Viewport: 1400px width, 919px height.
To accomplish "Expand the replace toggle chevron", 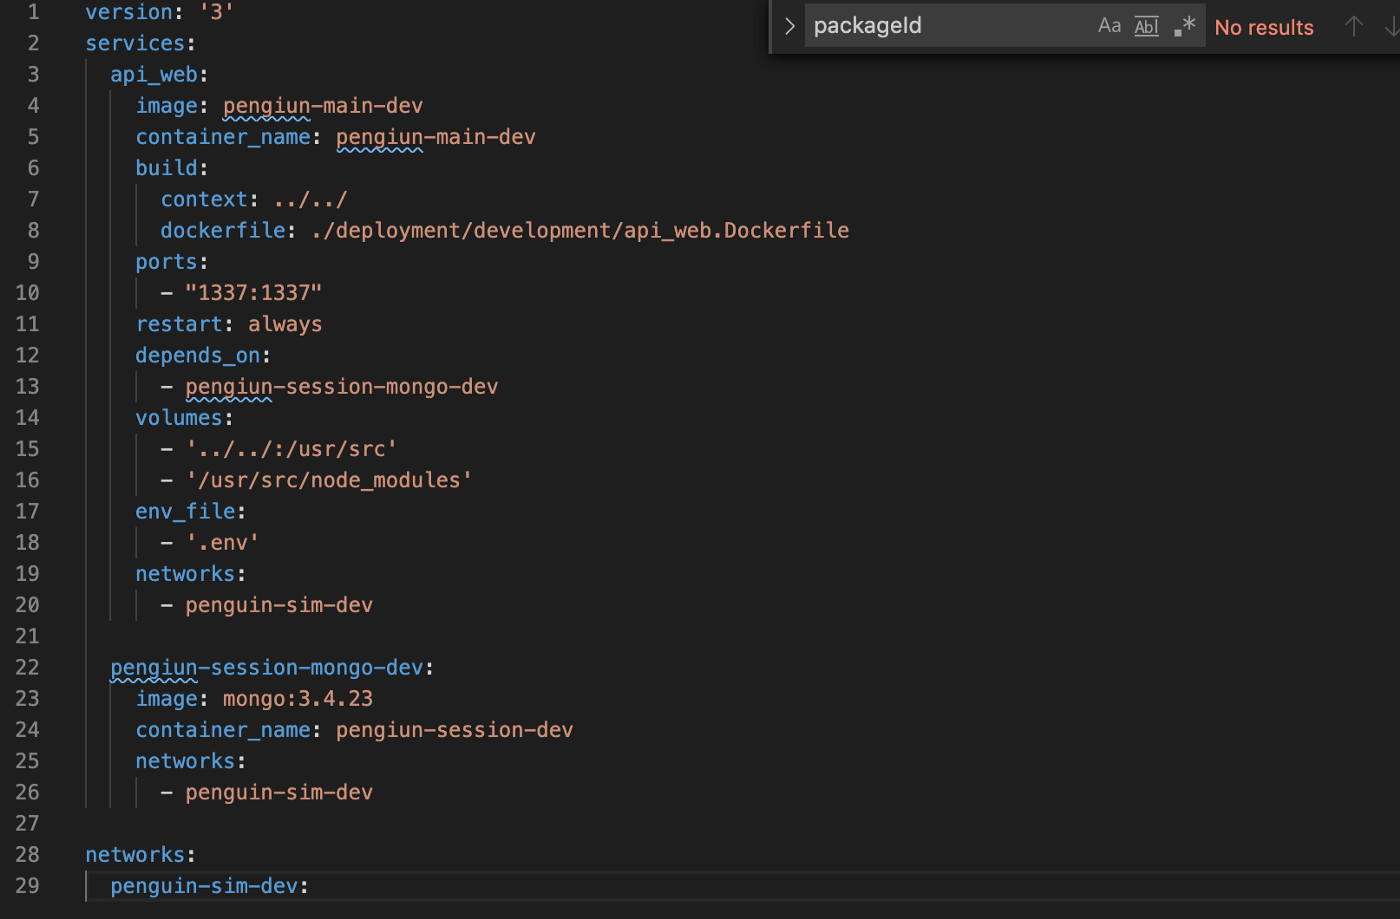I will pos(789,26).
